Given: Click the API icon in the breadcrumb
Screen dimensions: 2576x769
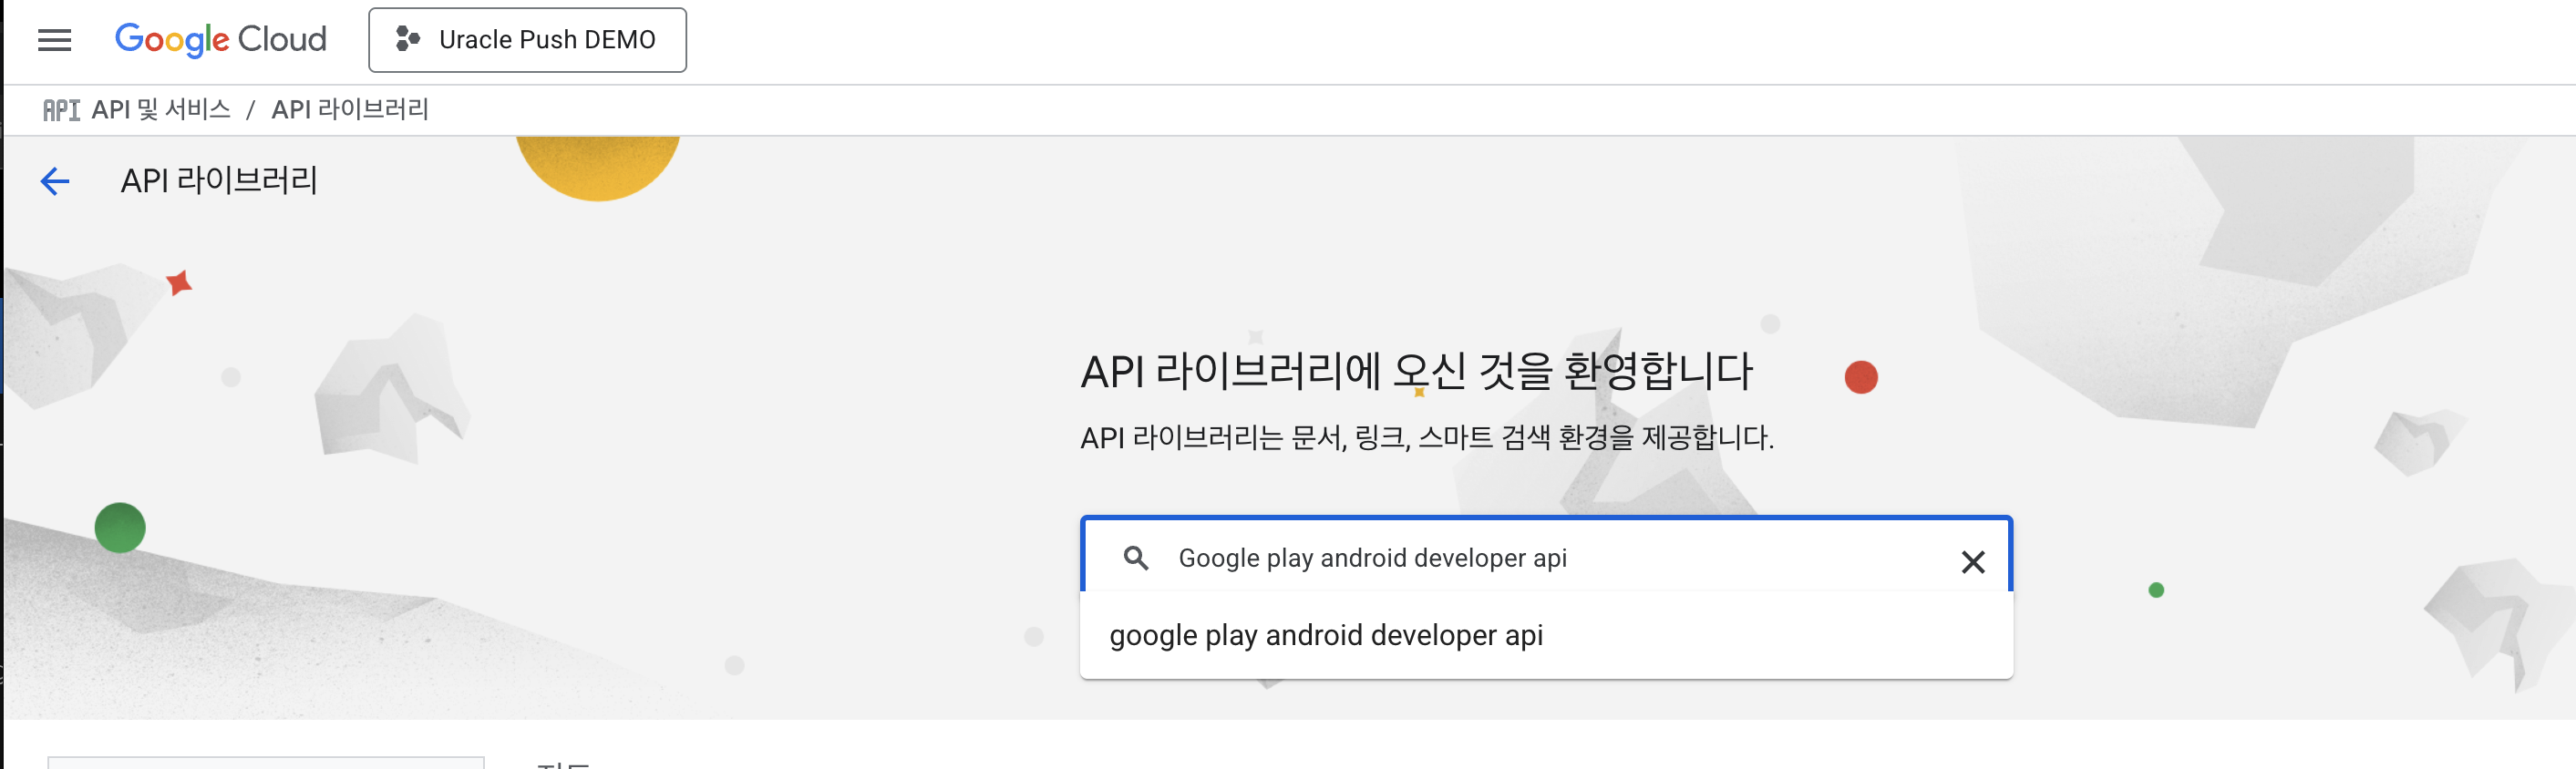Looking at the screenshot, I should click(61, 110).
